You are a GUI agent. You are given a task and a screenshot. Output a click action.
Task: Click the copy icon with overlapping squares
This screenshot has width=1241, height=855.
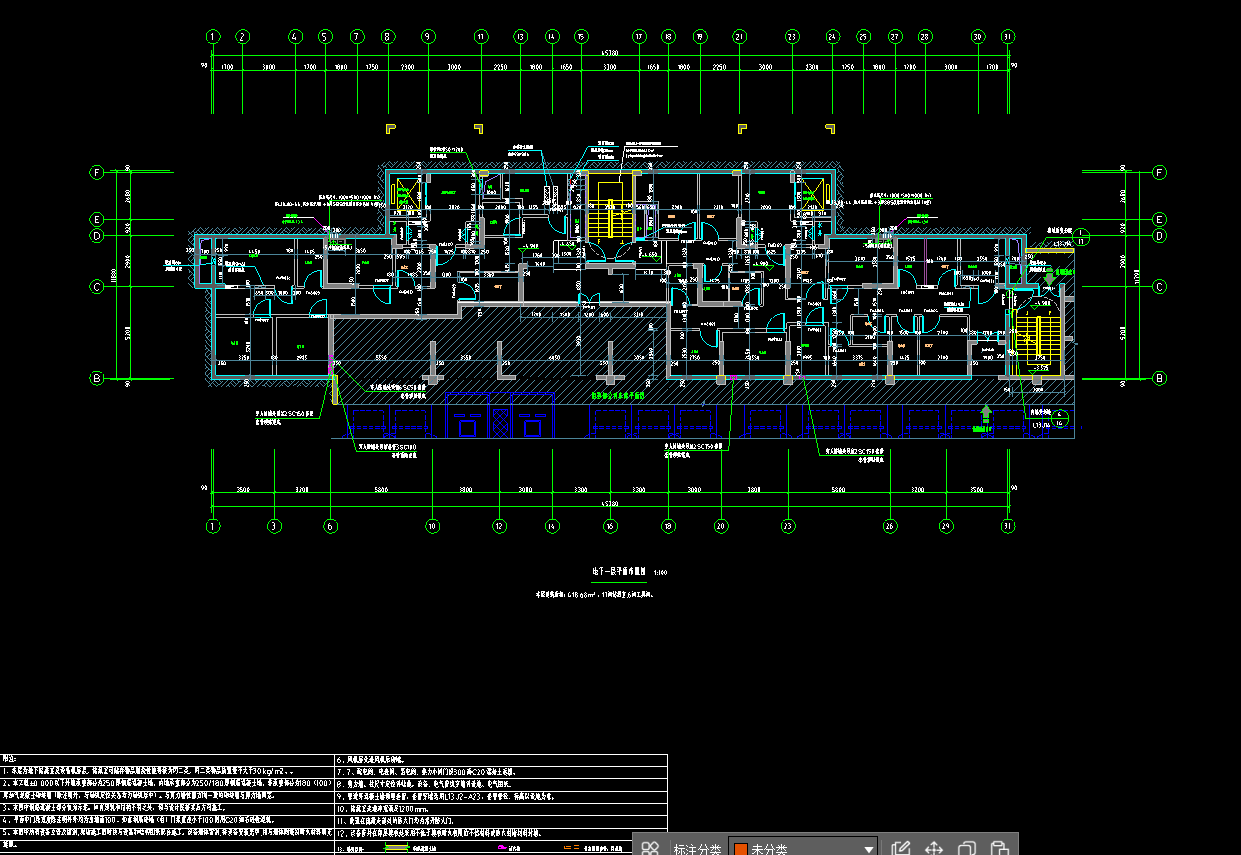[967, 848]
